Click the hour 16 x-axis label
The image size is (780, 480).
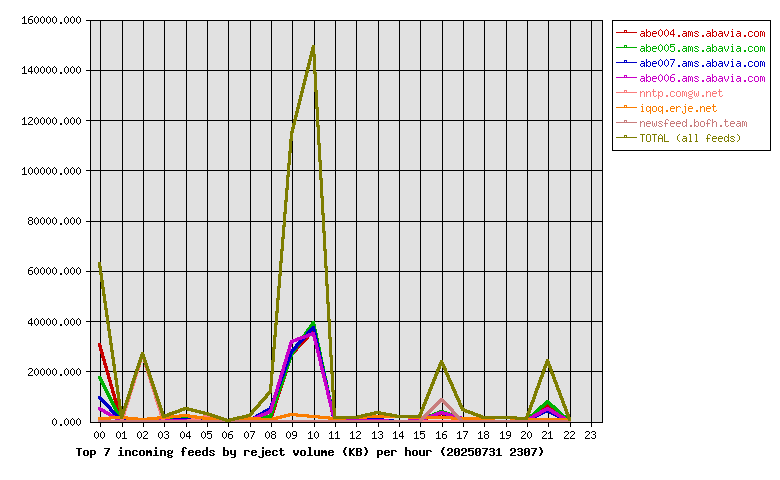coord(441,435)
